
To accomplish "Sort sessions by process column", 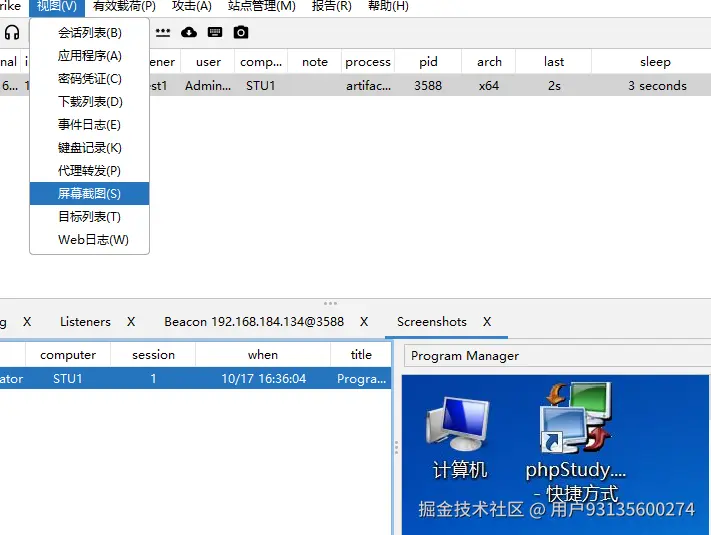I will pos(368,62).
